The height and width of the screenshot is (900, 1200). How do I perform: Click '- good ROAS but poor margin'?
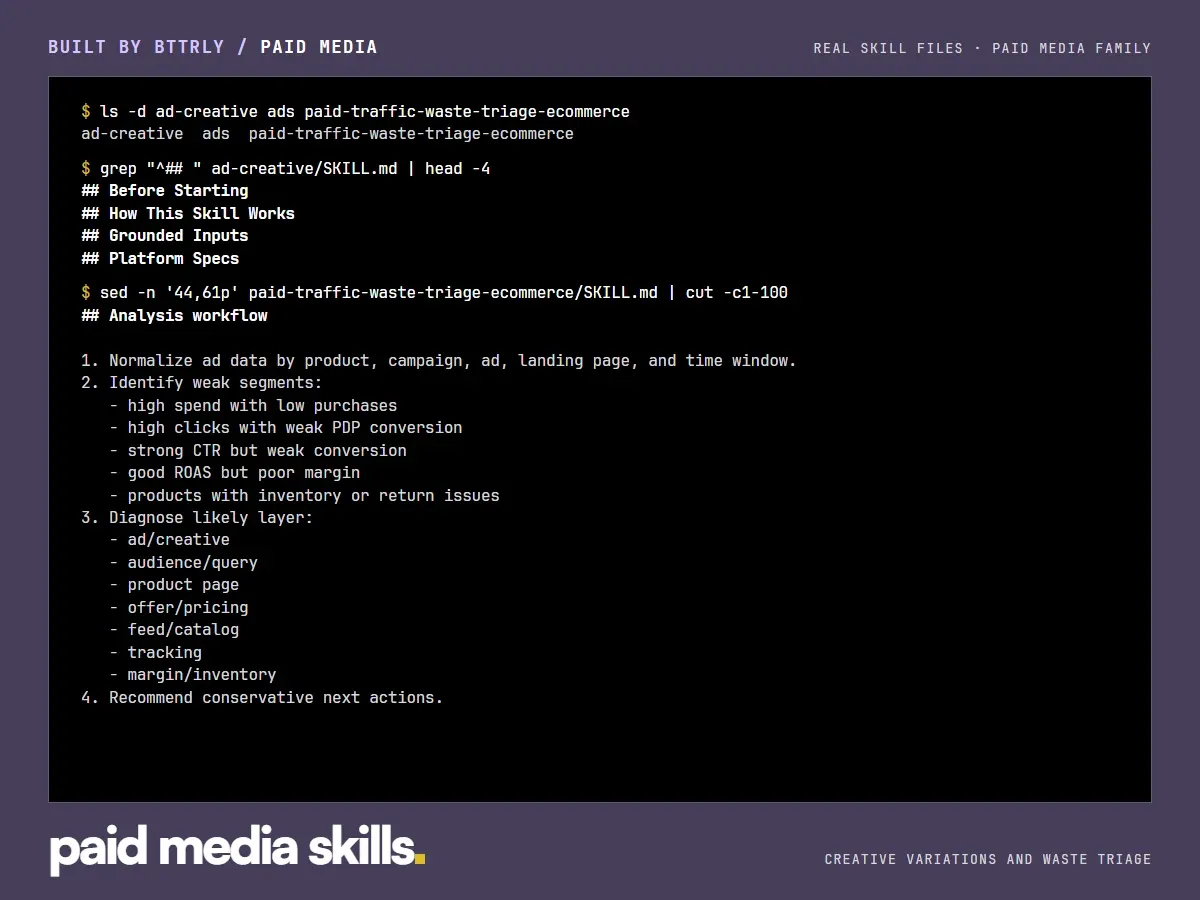pos(235,473)
